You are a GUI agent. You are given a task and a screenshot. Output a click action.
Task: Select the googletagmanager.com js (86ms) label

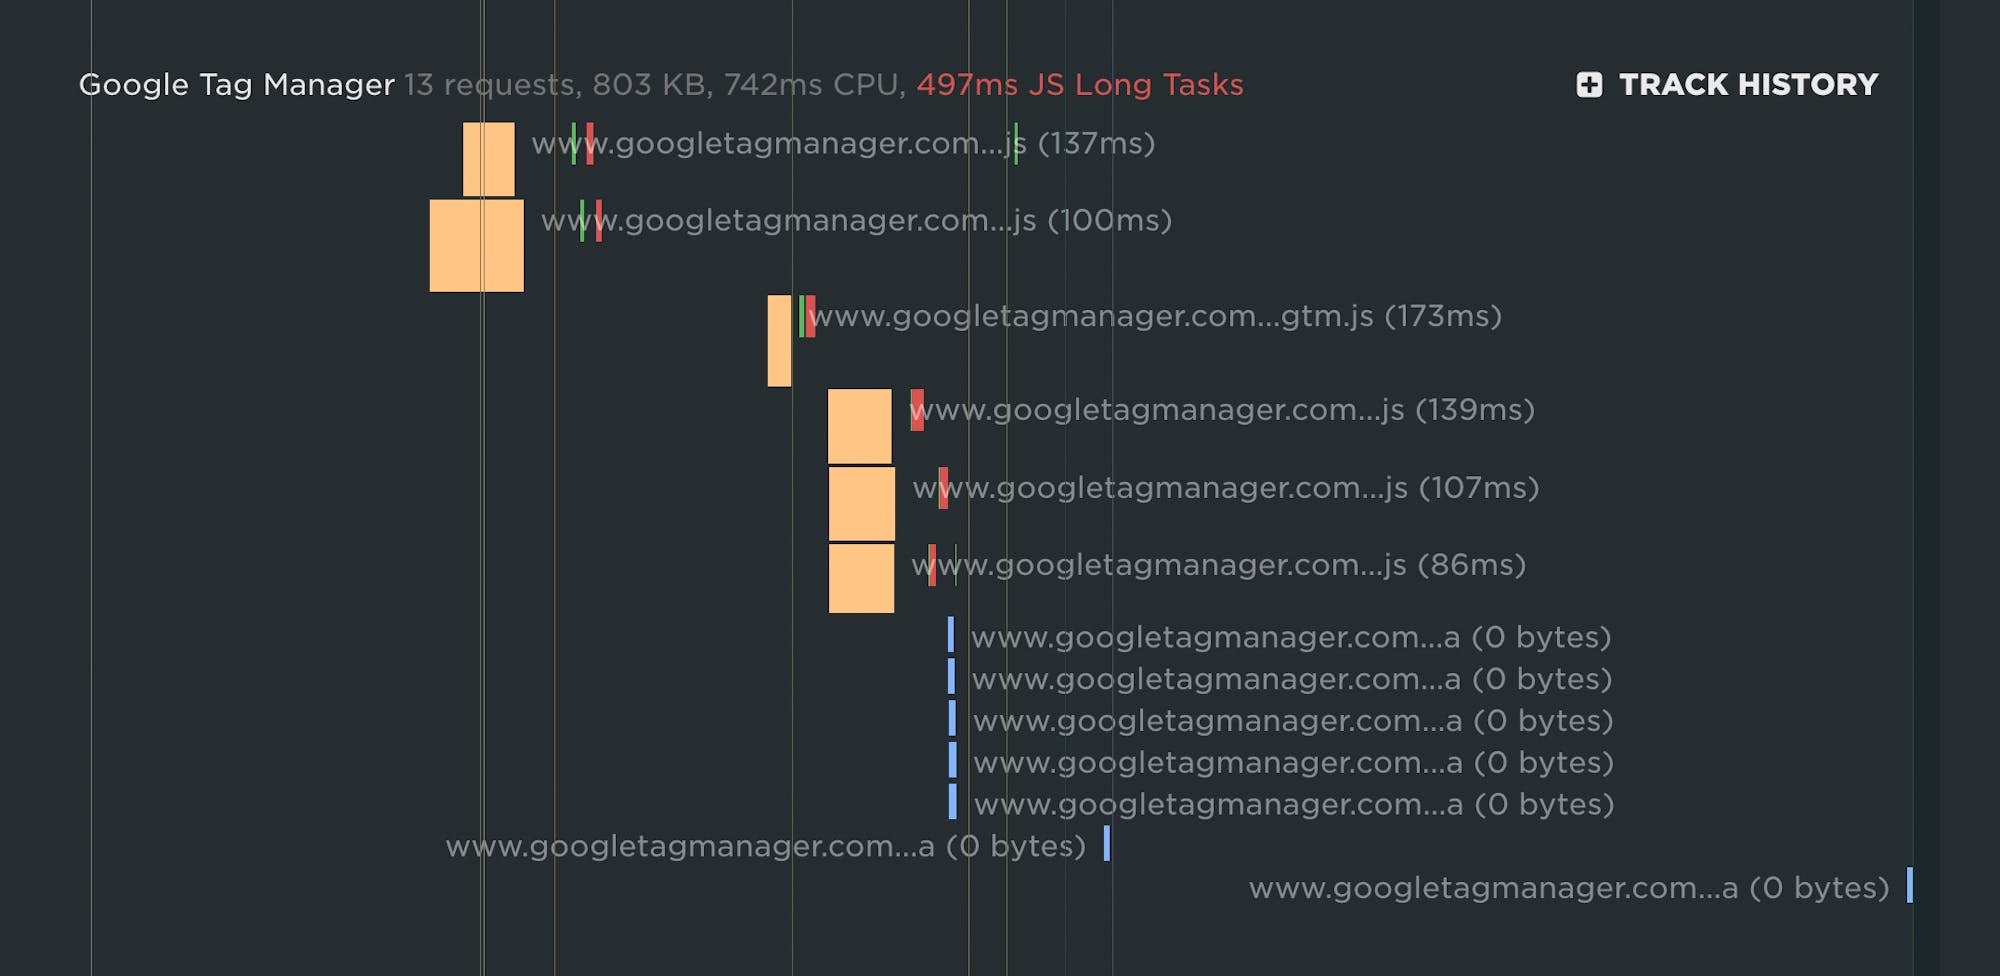click(x=1218, y=565)
